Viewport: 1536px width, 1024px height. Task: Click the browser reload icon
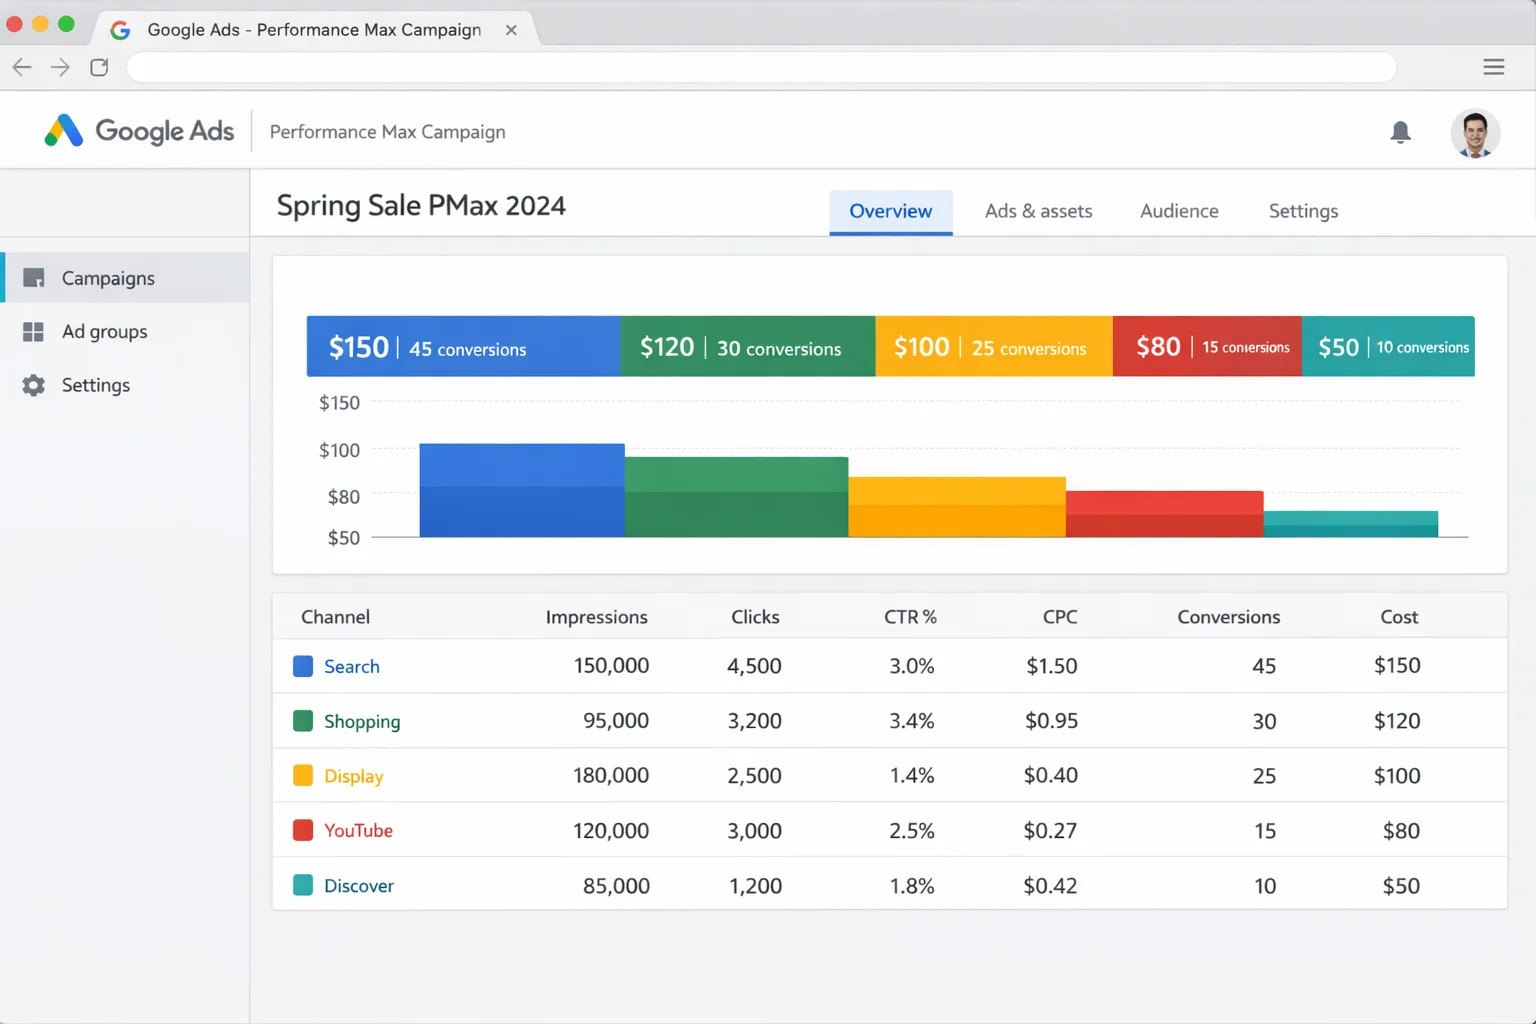click(x=99, y=66)
